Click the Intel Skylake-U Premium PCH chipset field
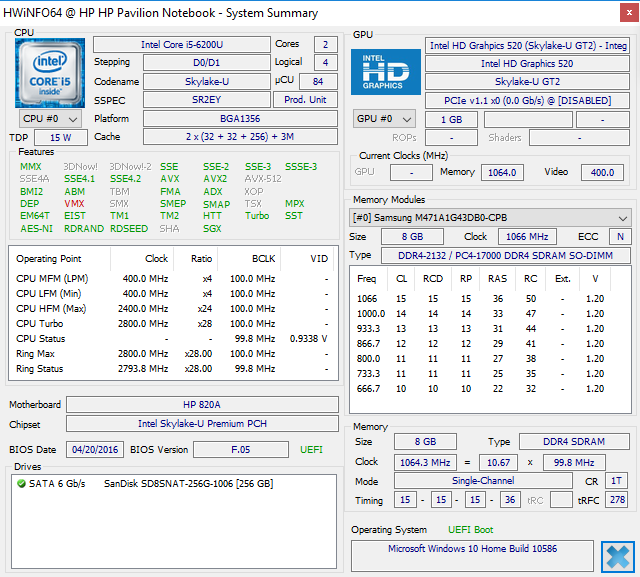The height and width of the screenshot is (577, 640). [202, 424]
